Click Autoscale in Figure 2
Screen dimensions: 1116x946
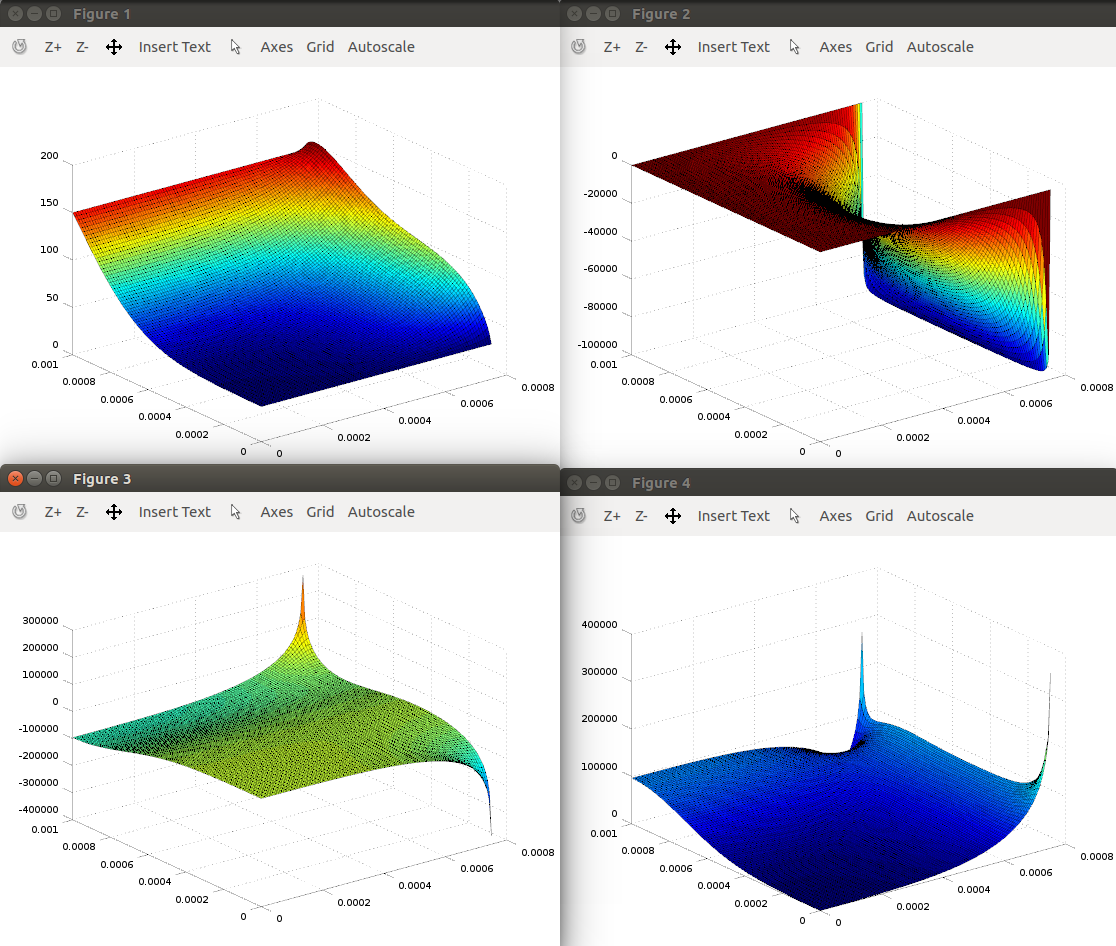[940, 47]
